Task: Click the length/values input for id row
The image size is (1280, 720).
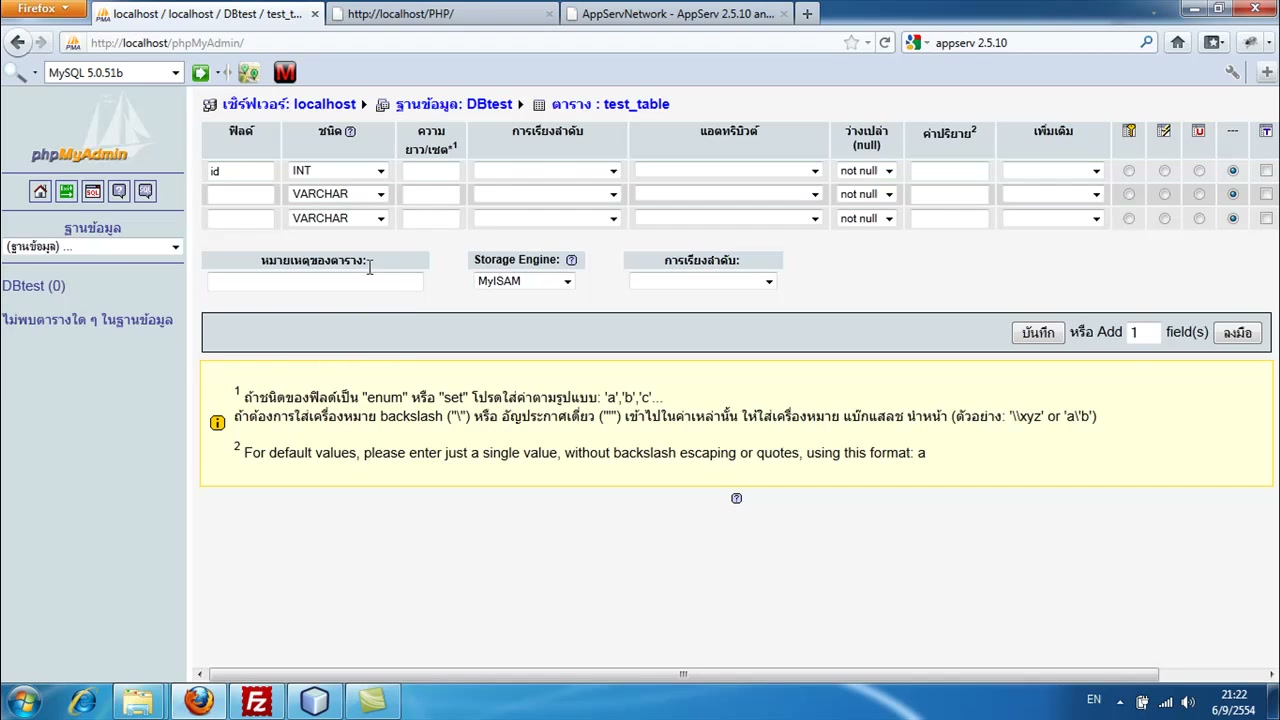Action: click(x=431, y=171)
